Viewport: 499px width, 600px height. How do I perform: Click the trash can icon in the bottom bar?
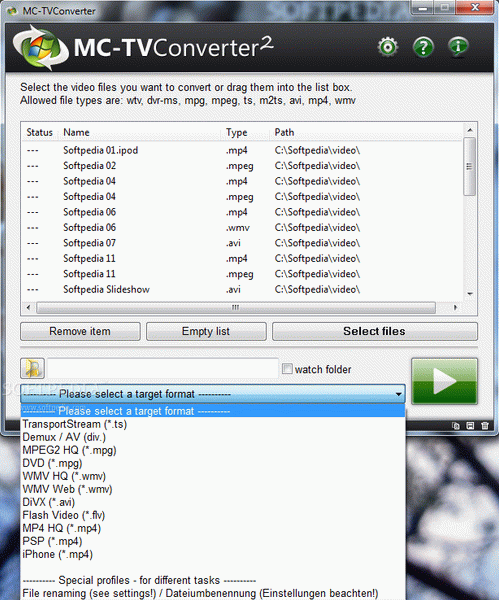click(x=484, y=426)
